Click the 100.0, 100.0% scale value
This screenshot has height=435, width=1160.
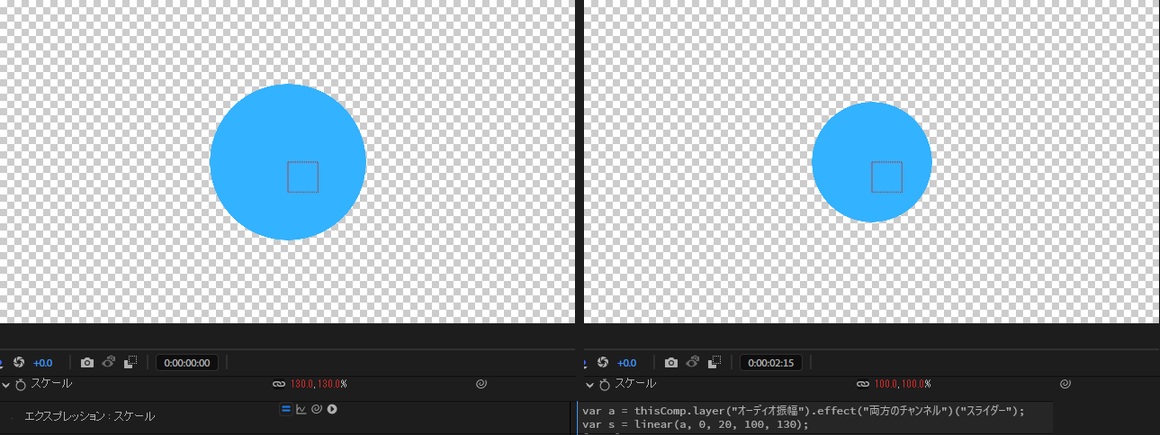point(903,385)
